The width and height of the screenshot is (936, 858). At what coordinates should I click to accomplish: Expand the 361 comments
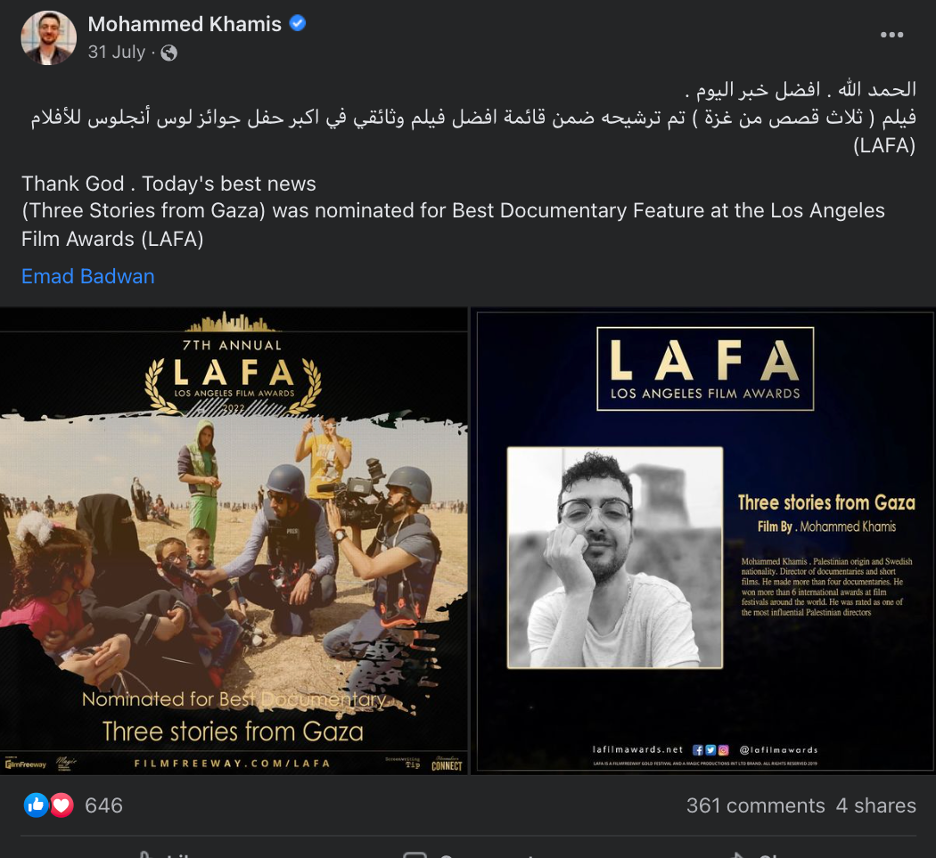coord(755,805)
